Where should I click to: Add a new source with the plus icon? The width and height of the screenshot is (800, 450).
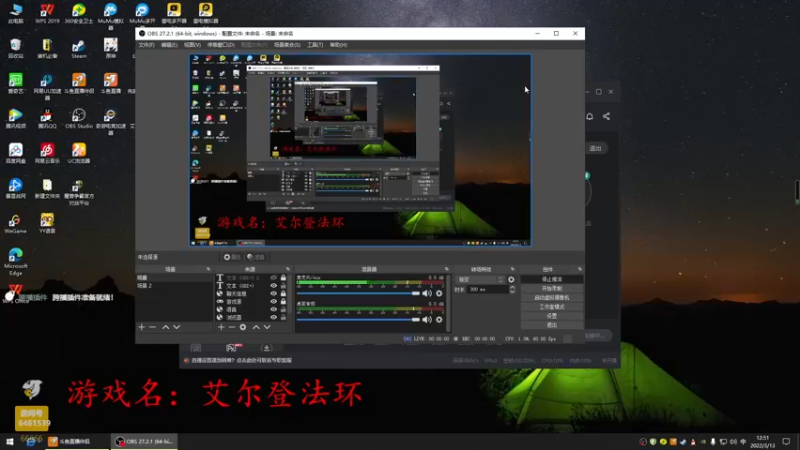coord(221,327)
